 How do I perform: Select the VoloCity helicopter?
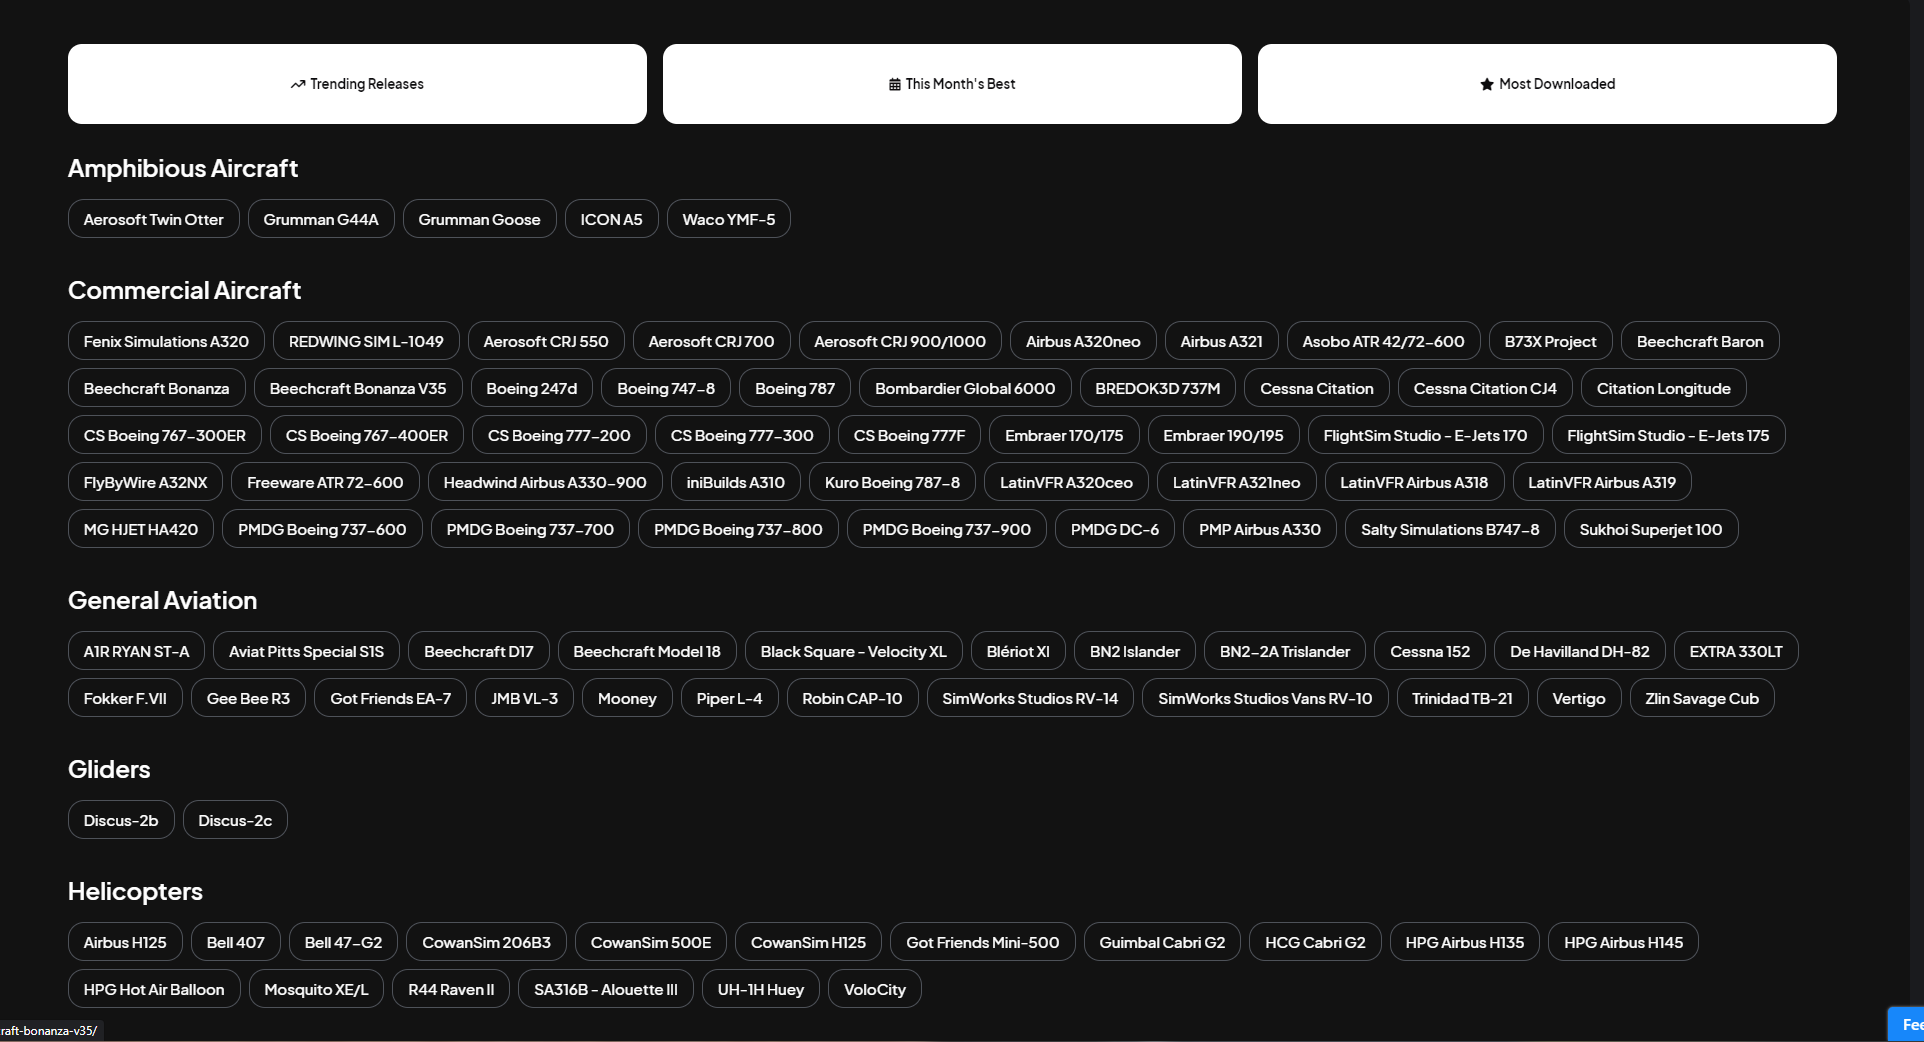873,989
